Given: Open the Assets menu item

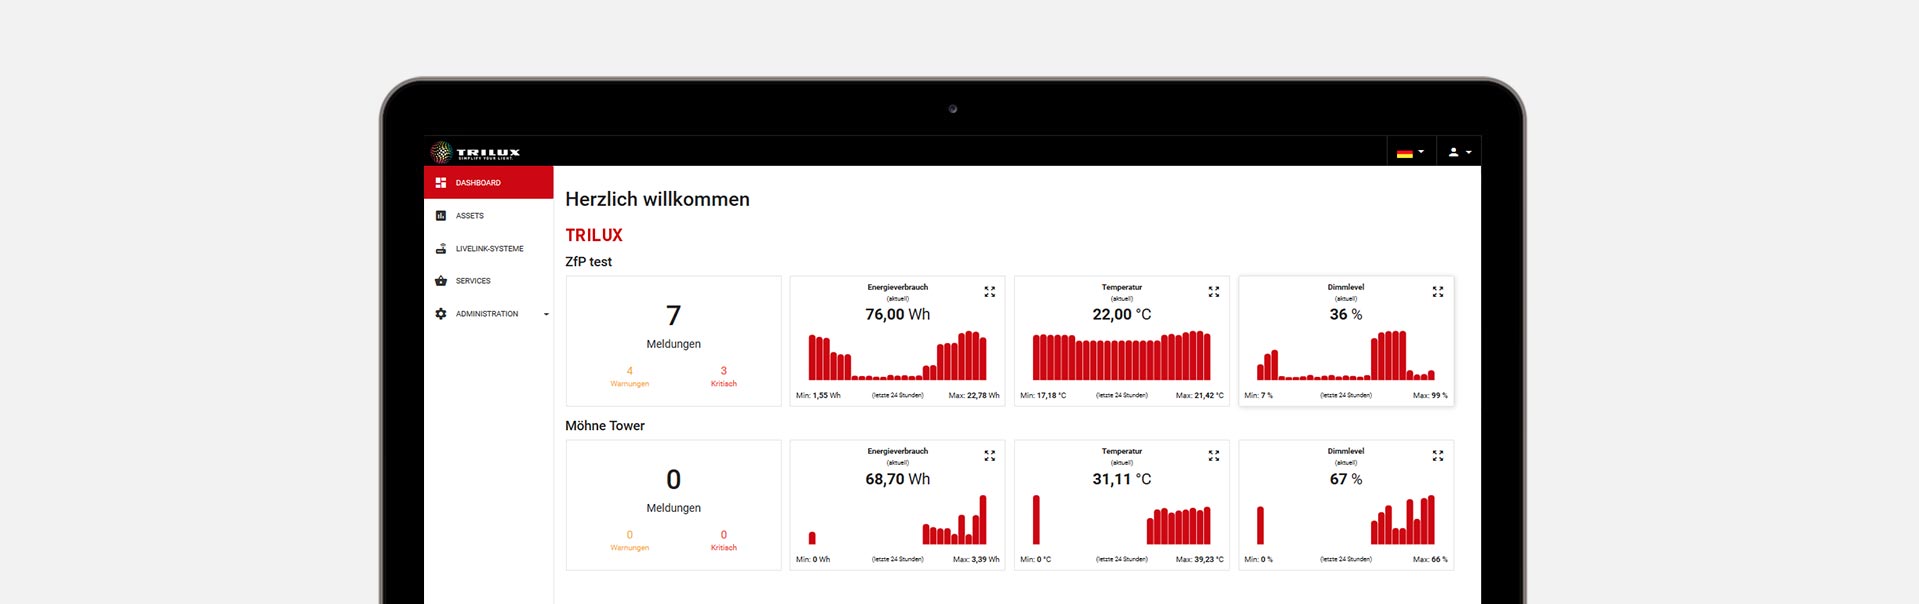Looking at the screenshot, I should (488, 216).
